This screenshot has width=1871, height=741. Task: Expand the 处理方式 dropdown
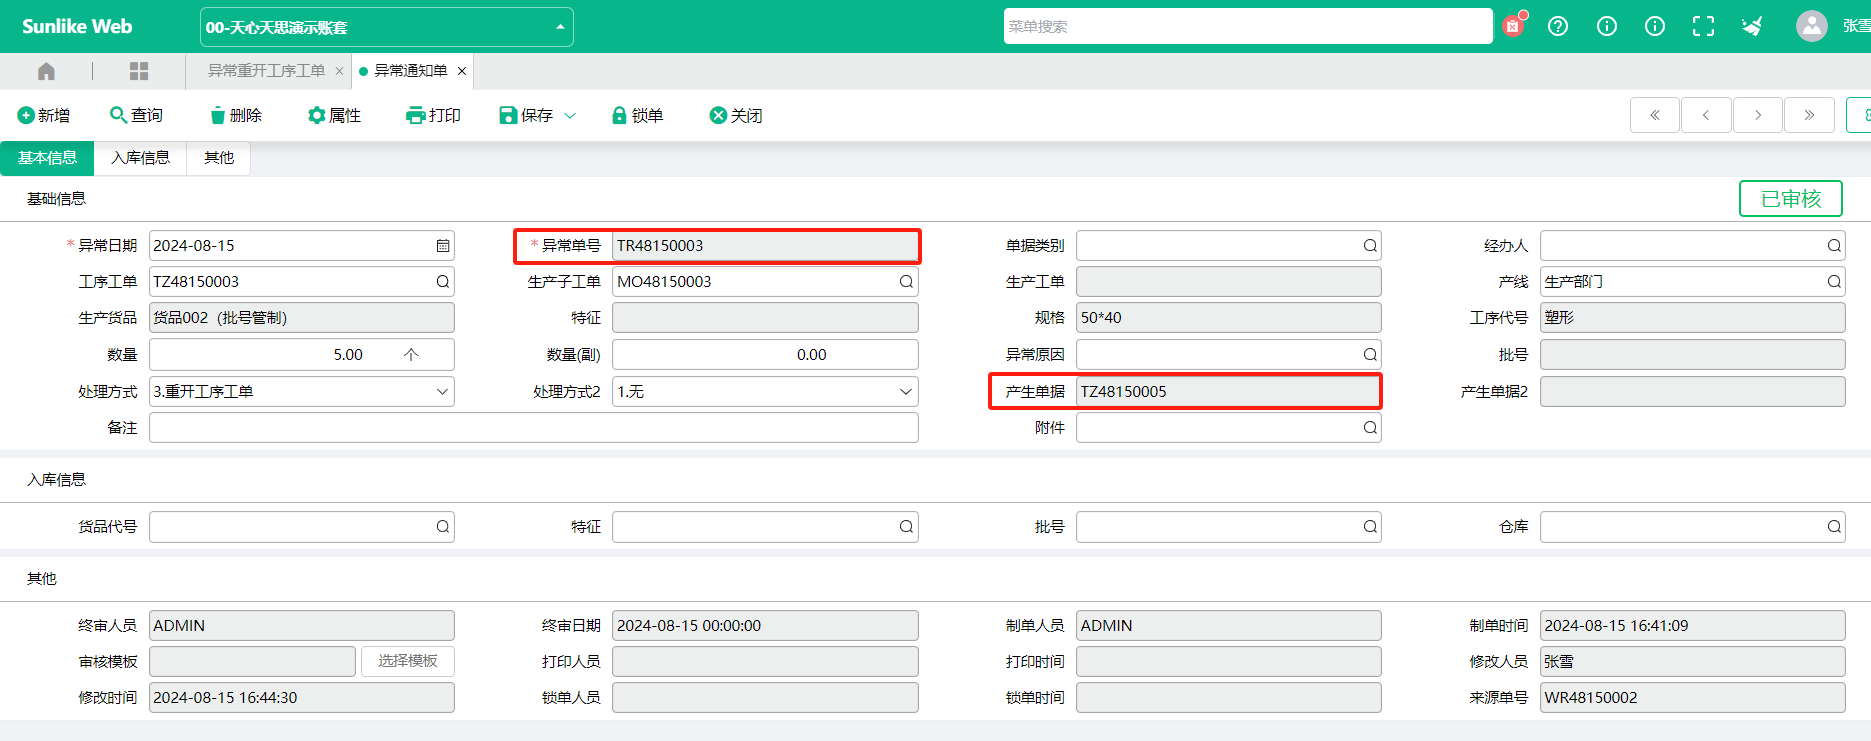[x=442, y=392]
